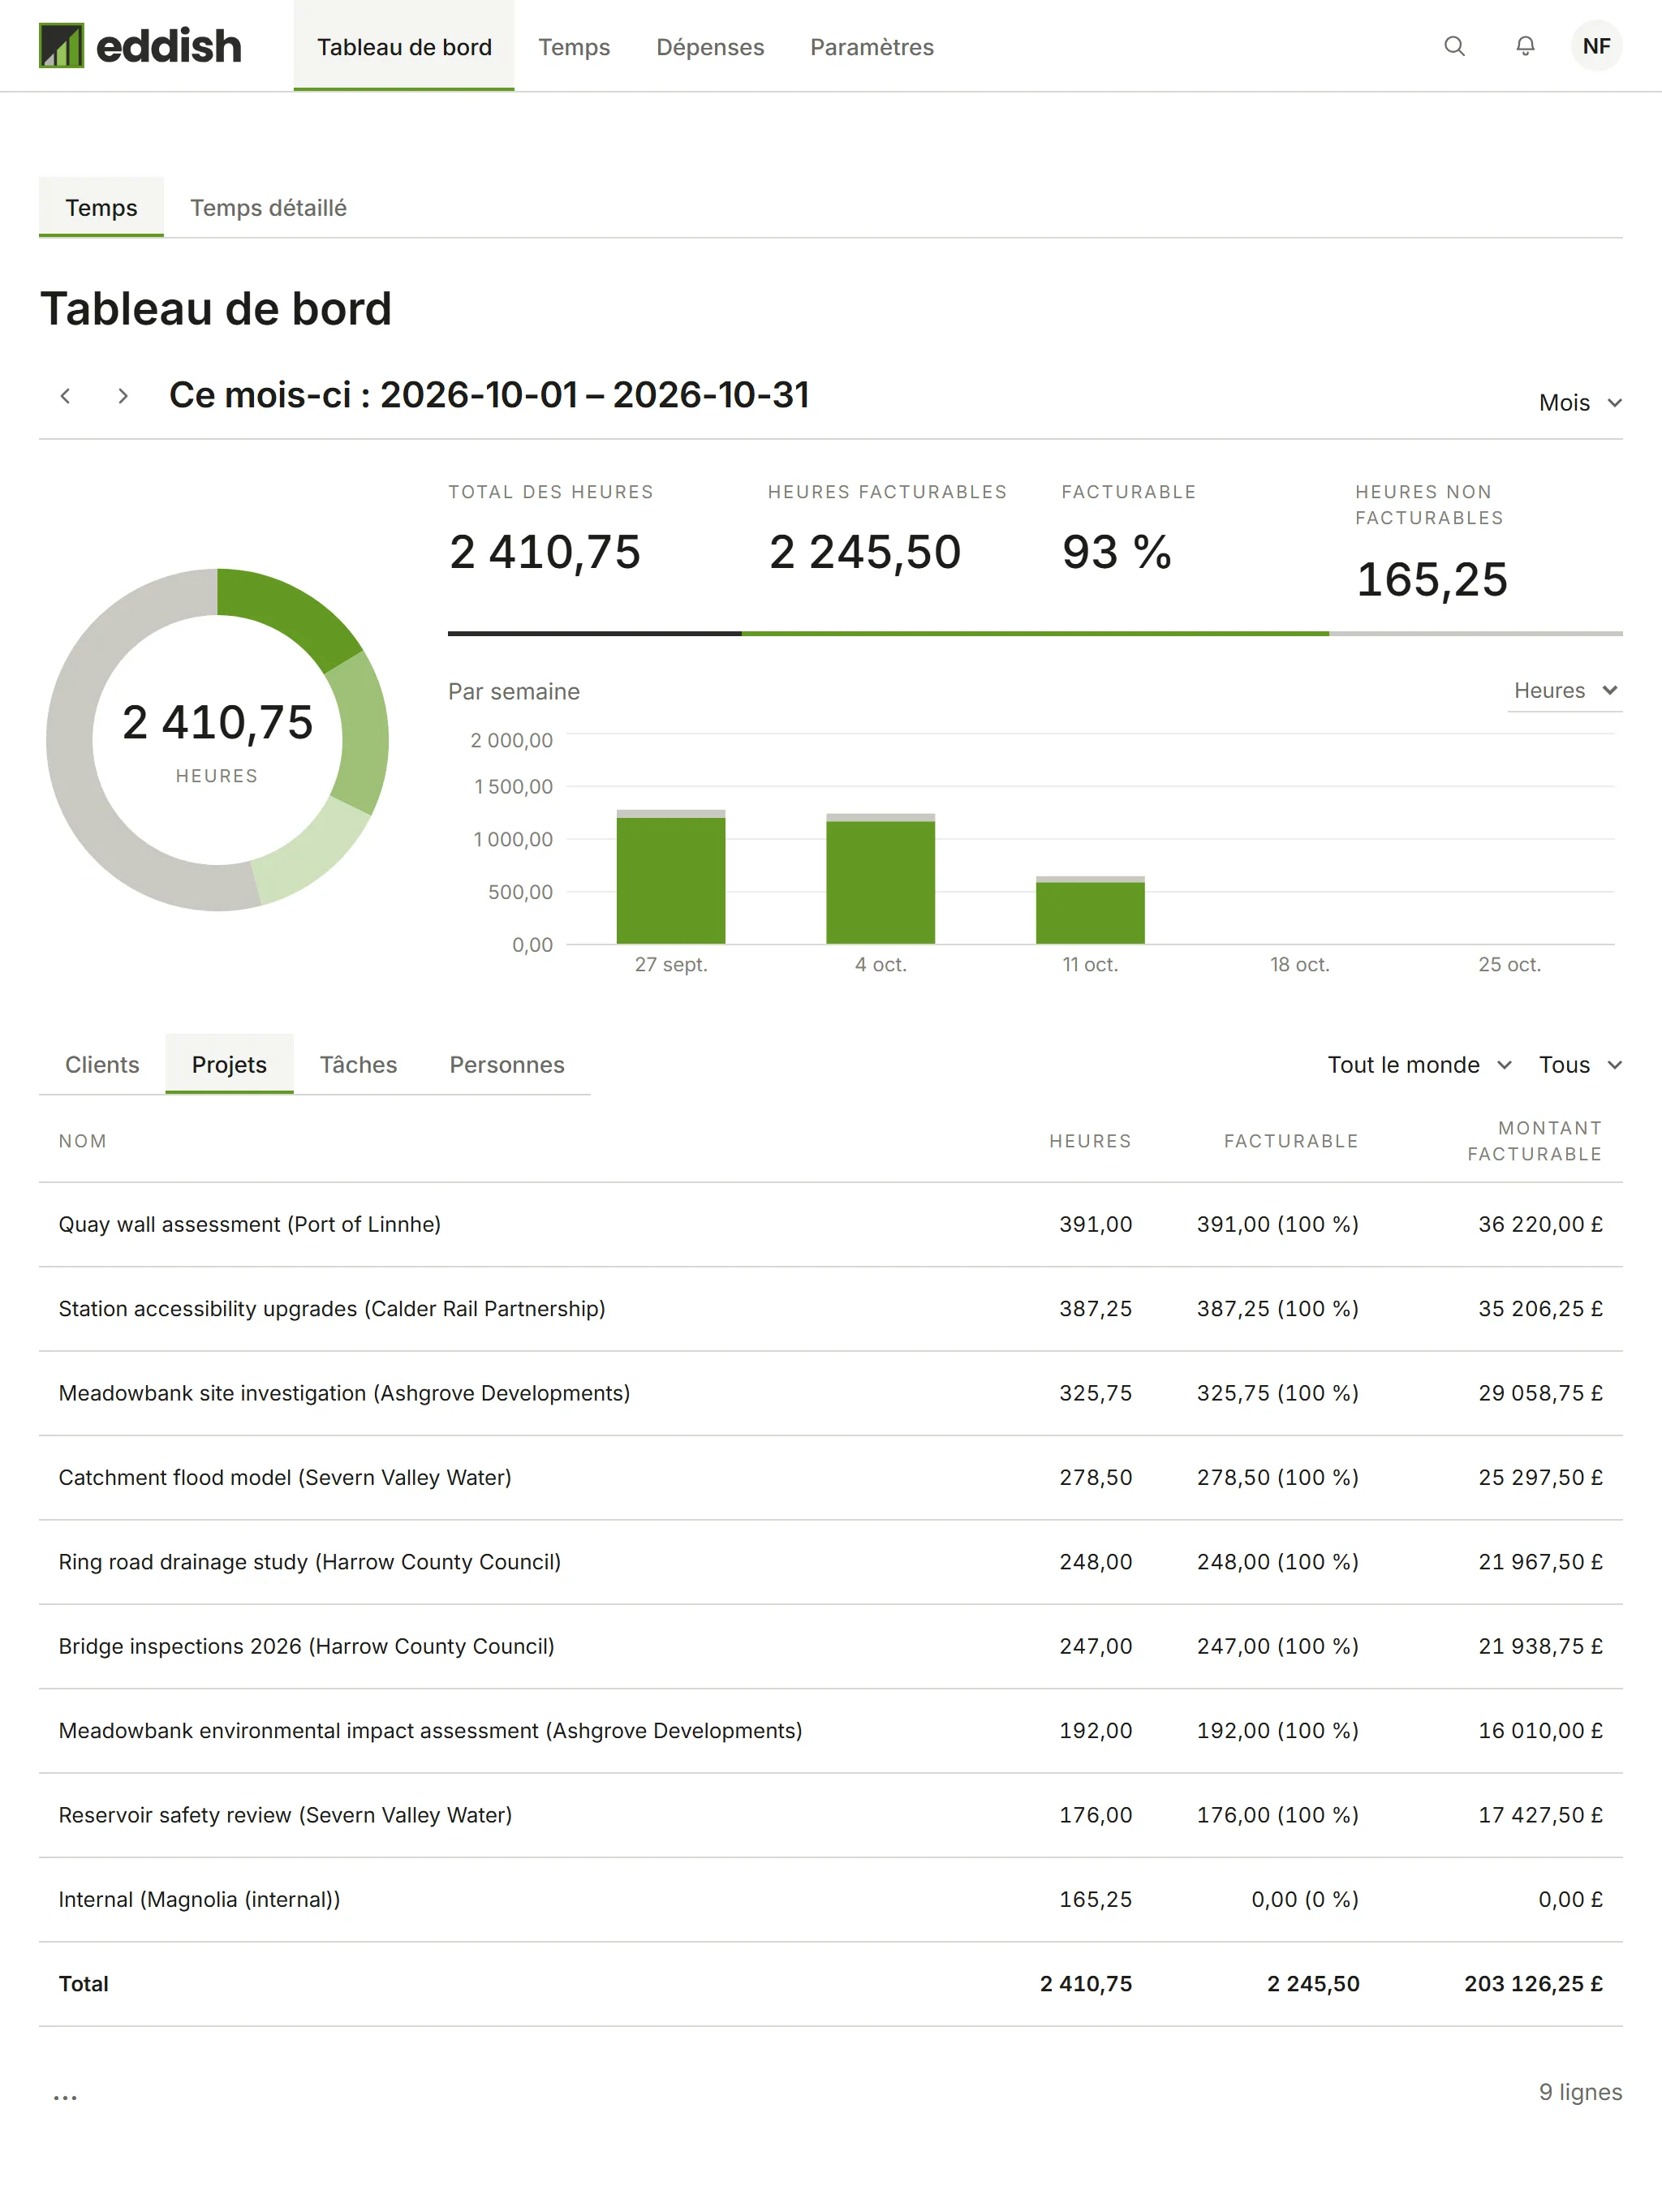
Task: Open the Mois period dropdown
Action: click(1580, 403)
